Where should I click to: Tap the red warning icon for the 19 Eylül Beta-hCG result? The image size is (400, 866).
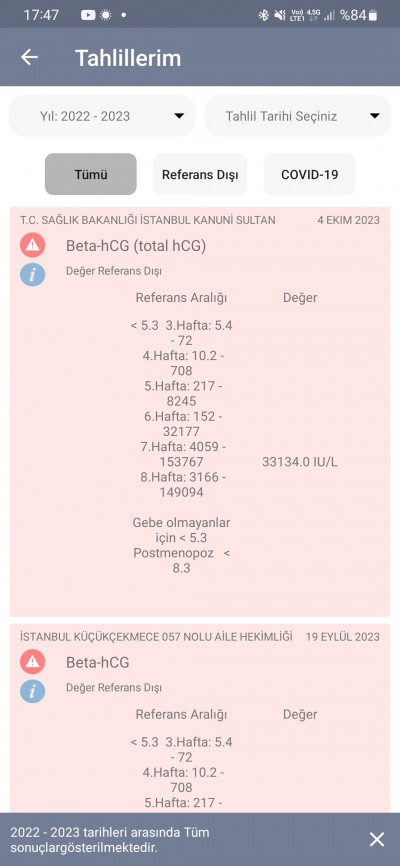(33, 662)
